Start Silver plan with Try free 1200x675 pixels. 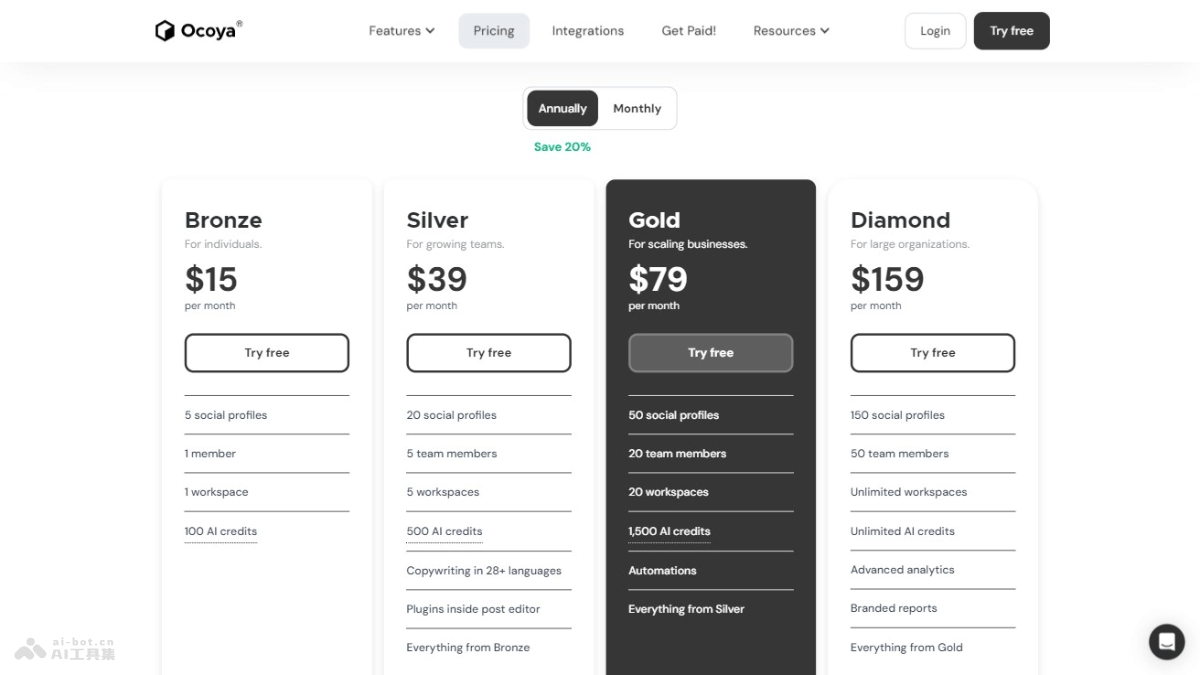489,353
